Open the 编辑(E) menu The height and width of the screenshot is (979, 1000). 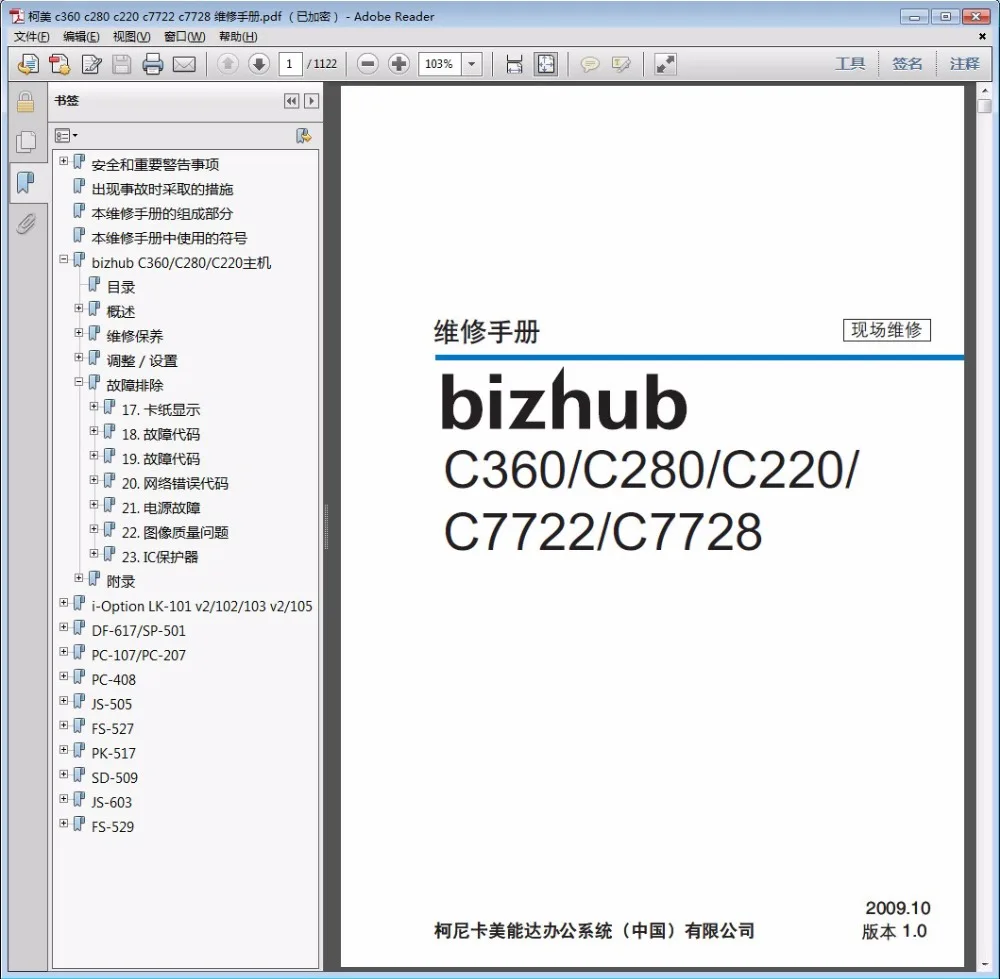(x=82, y=36)
